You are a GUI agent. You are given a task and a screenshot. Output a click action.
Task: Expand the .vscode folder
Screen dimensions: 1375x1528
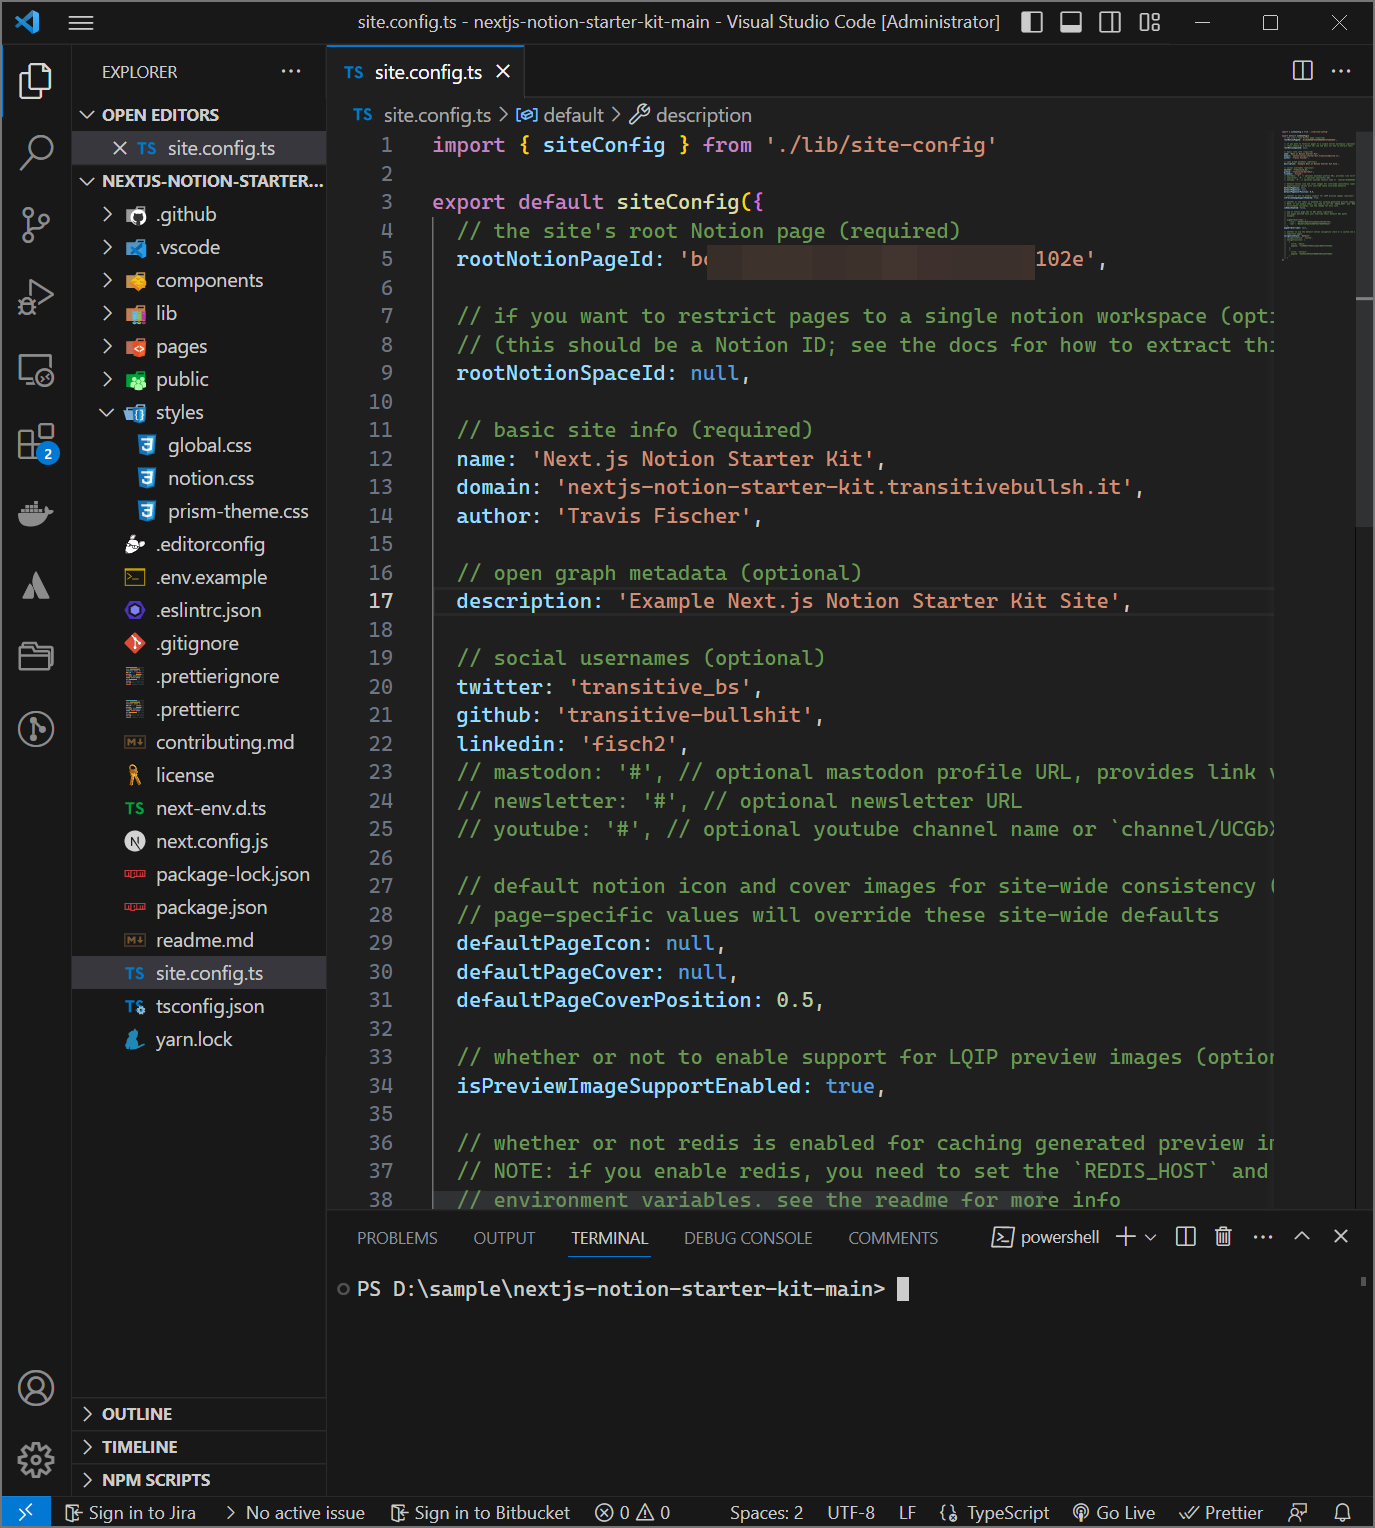click(199, 247)
